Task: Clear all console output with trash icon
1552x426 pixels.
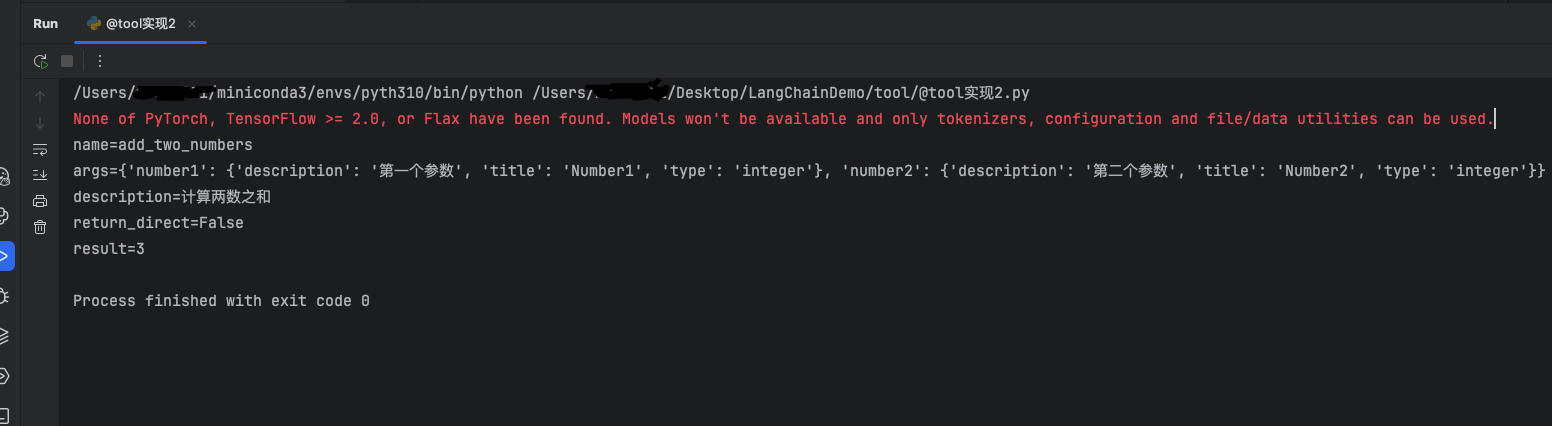Action: pos(40,227)
